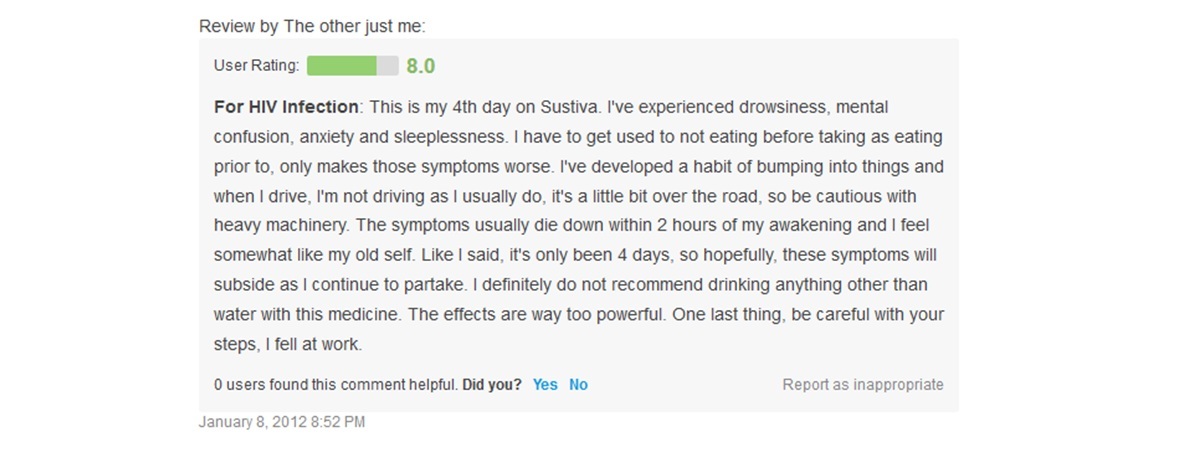Image resolution: width=1196 pixels, height=458 pixels.
Task: Click the User Rating label
Action: 256,66
